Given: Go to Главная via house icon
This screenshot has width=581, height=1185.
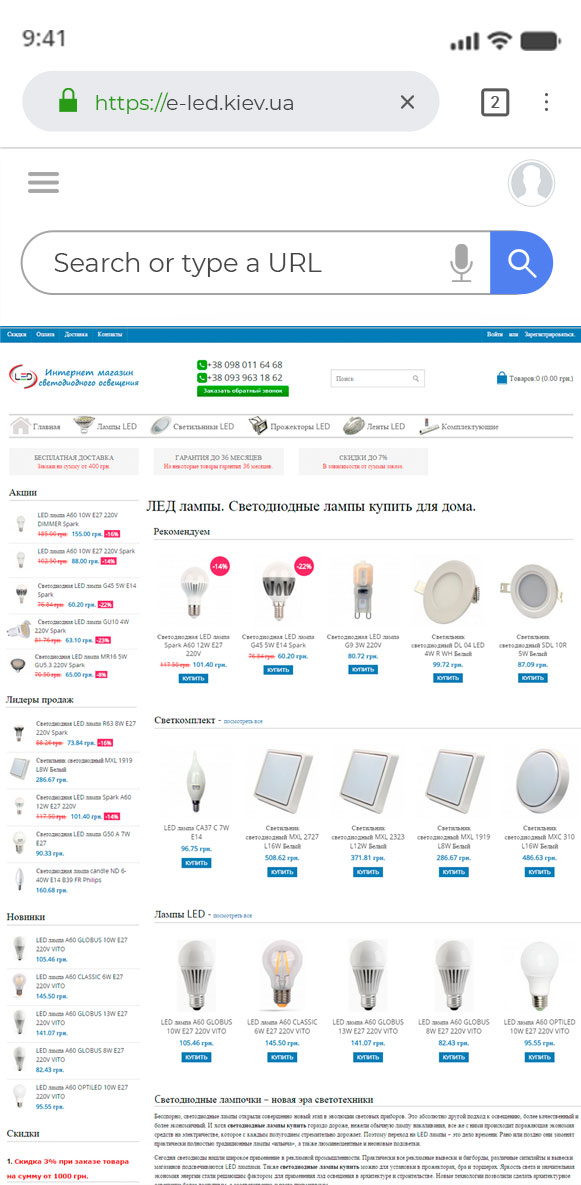Looking at the screenshot, I should coord(20,425).
